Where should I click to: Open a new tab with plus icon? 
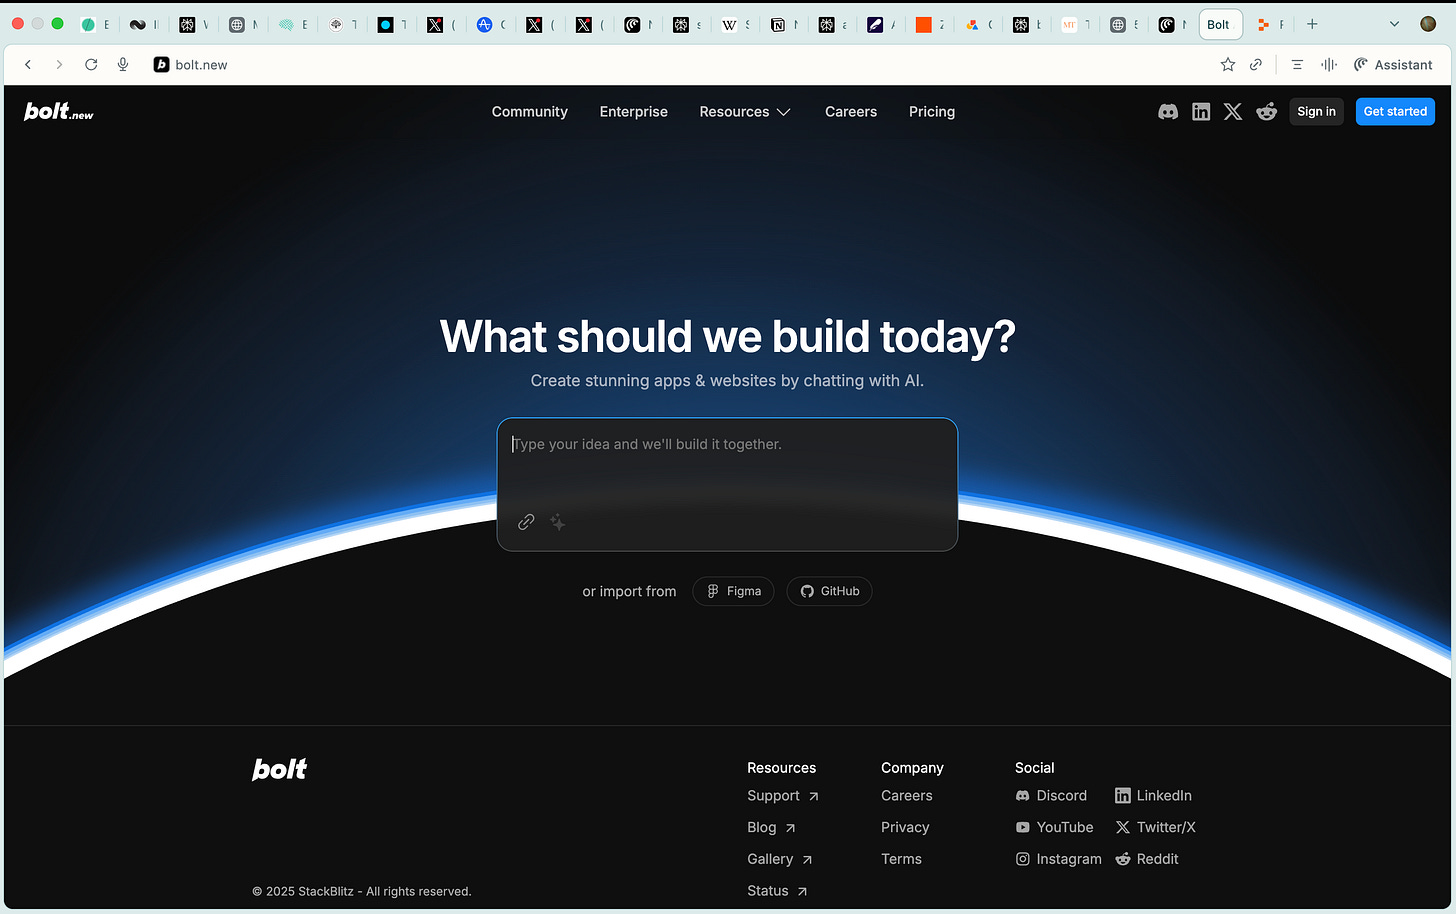click(1312, 24)
